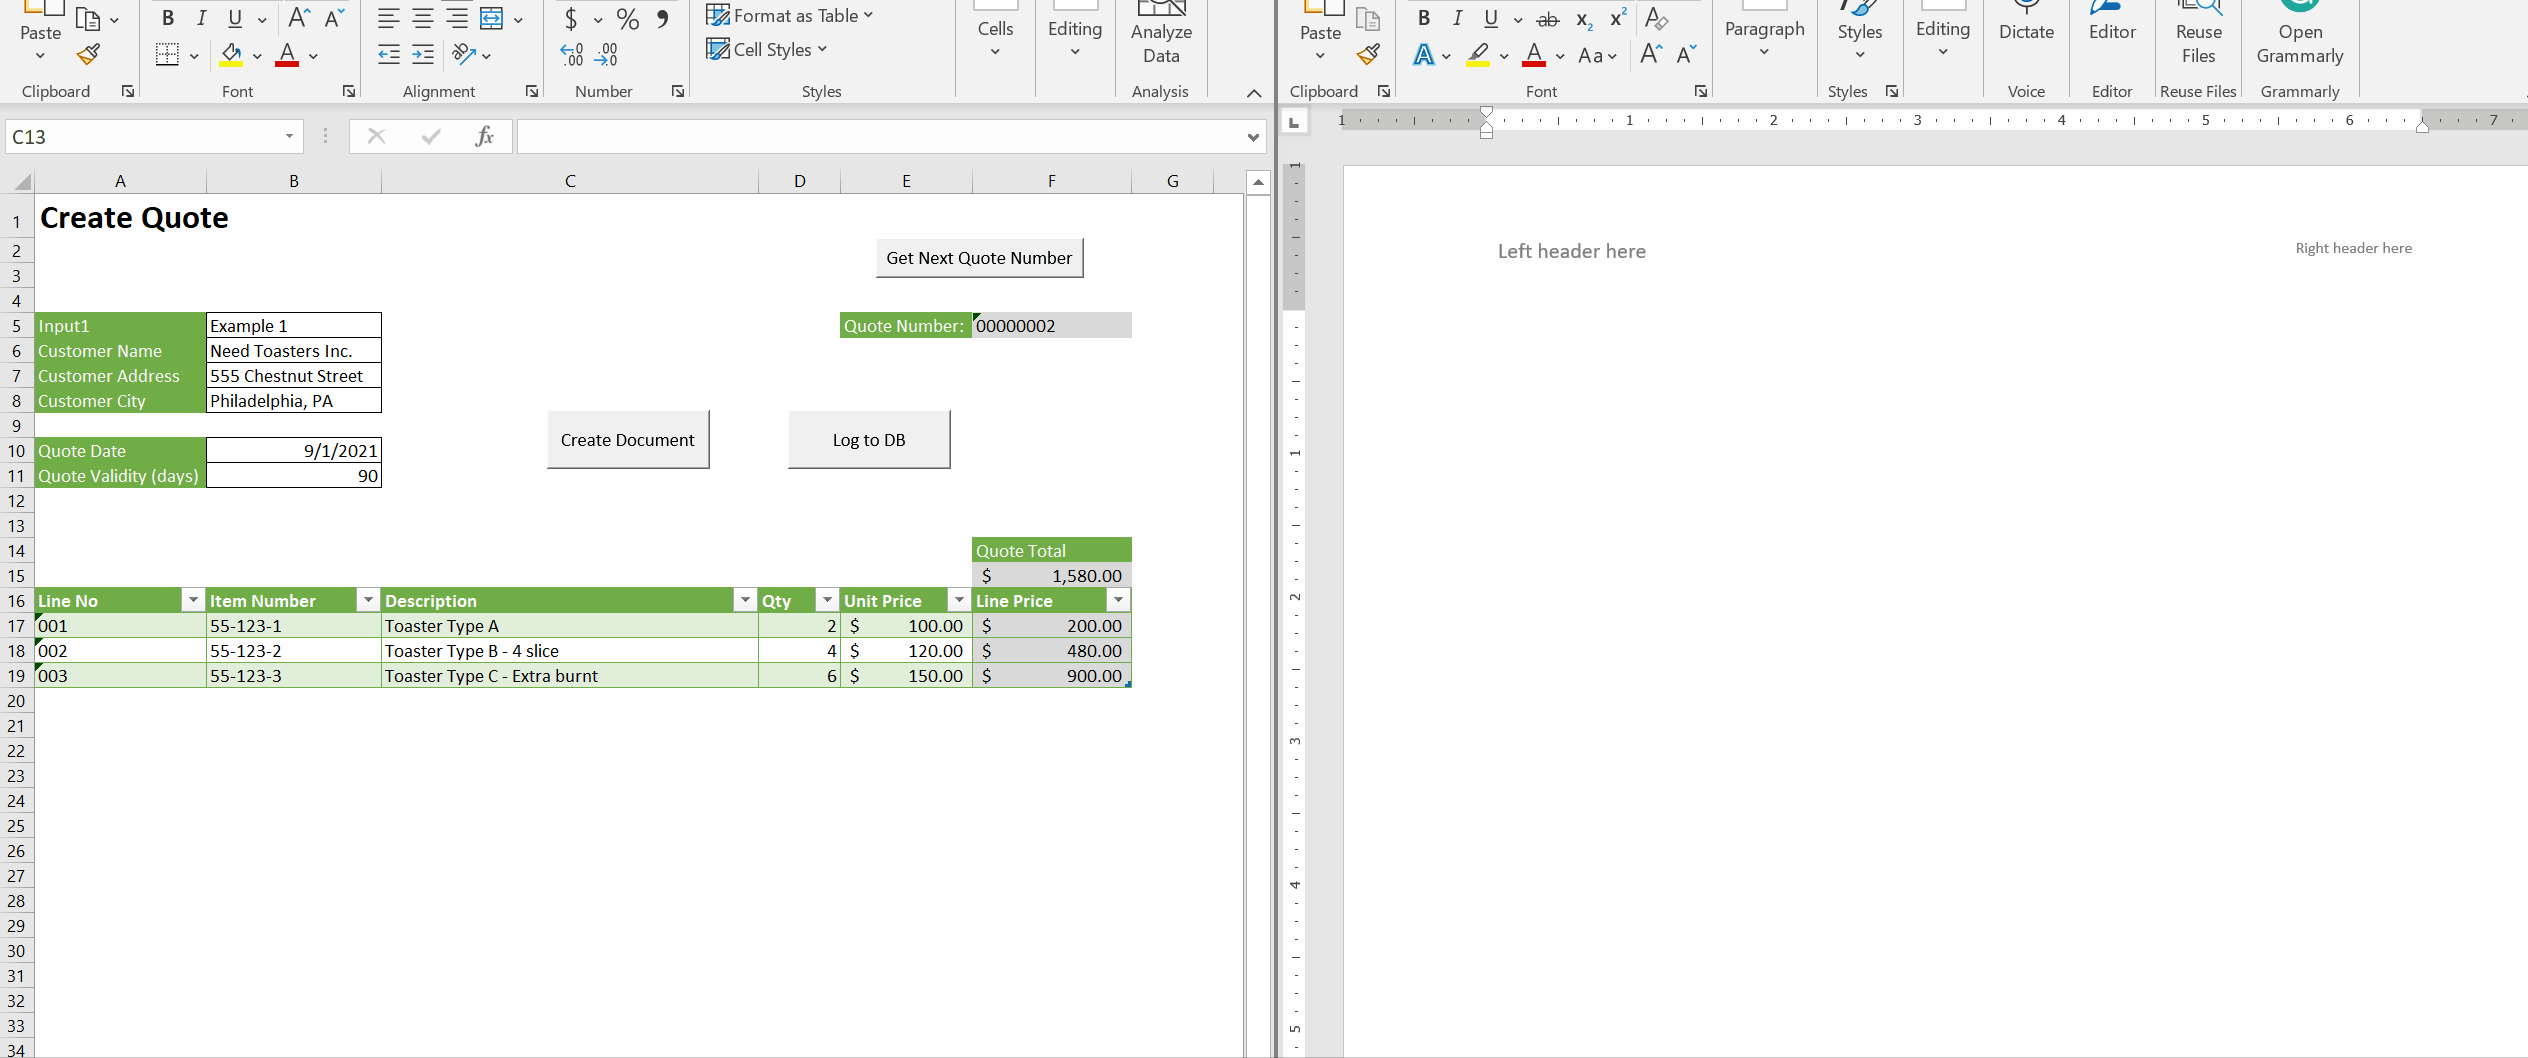2528x1058 pixels.
Task: Toggle bold formatting in Excel
Action: pos(168,17)
